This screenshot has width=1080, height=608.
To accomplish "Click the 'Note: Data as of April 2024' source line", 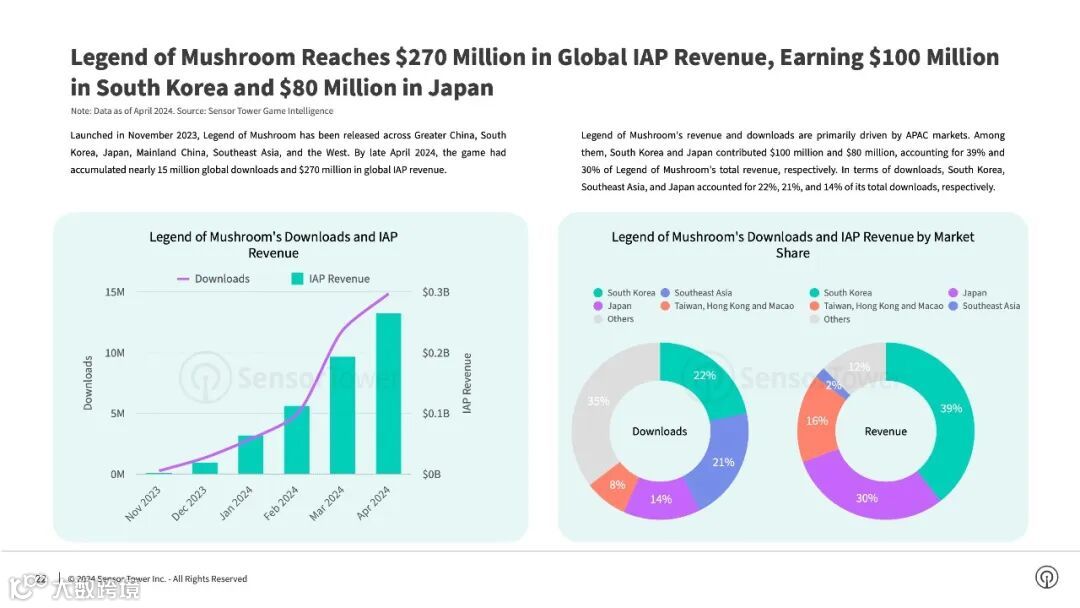I will 202,111.
